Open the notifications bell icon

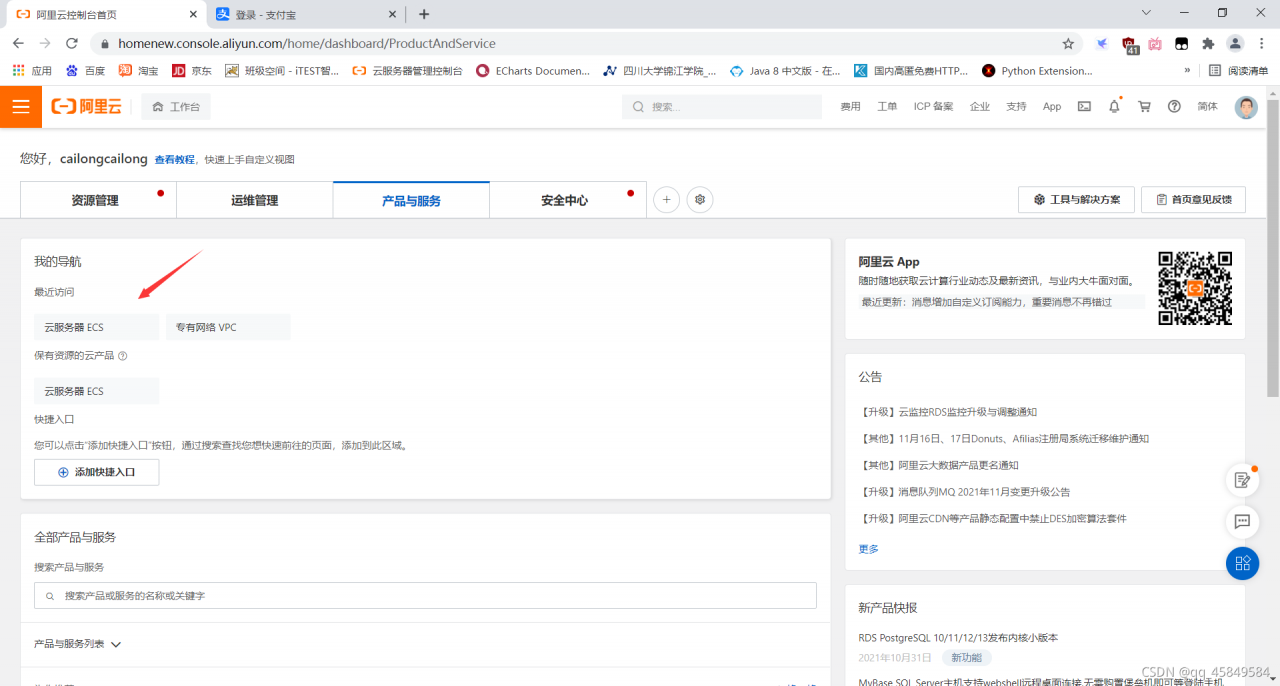pos(1114,107)
